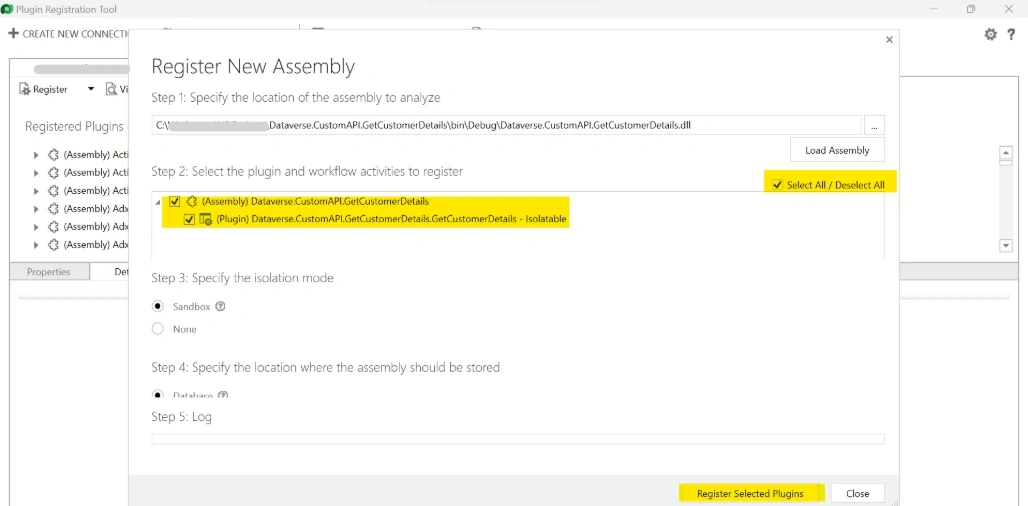Click the Sandbox info help icon
This screenshot has width=1028, height=506.
[220, 306]
